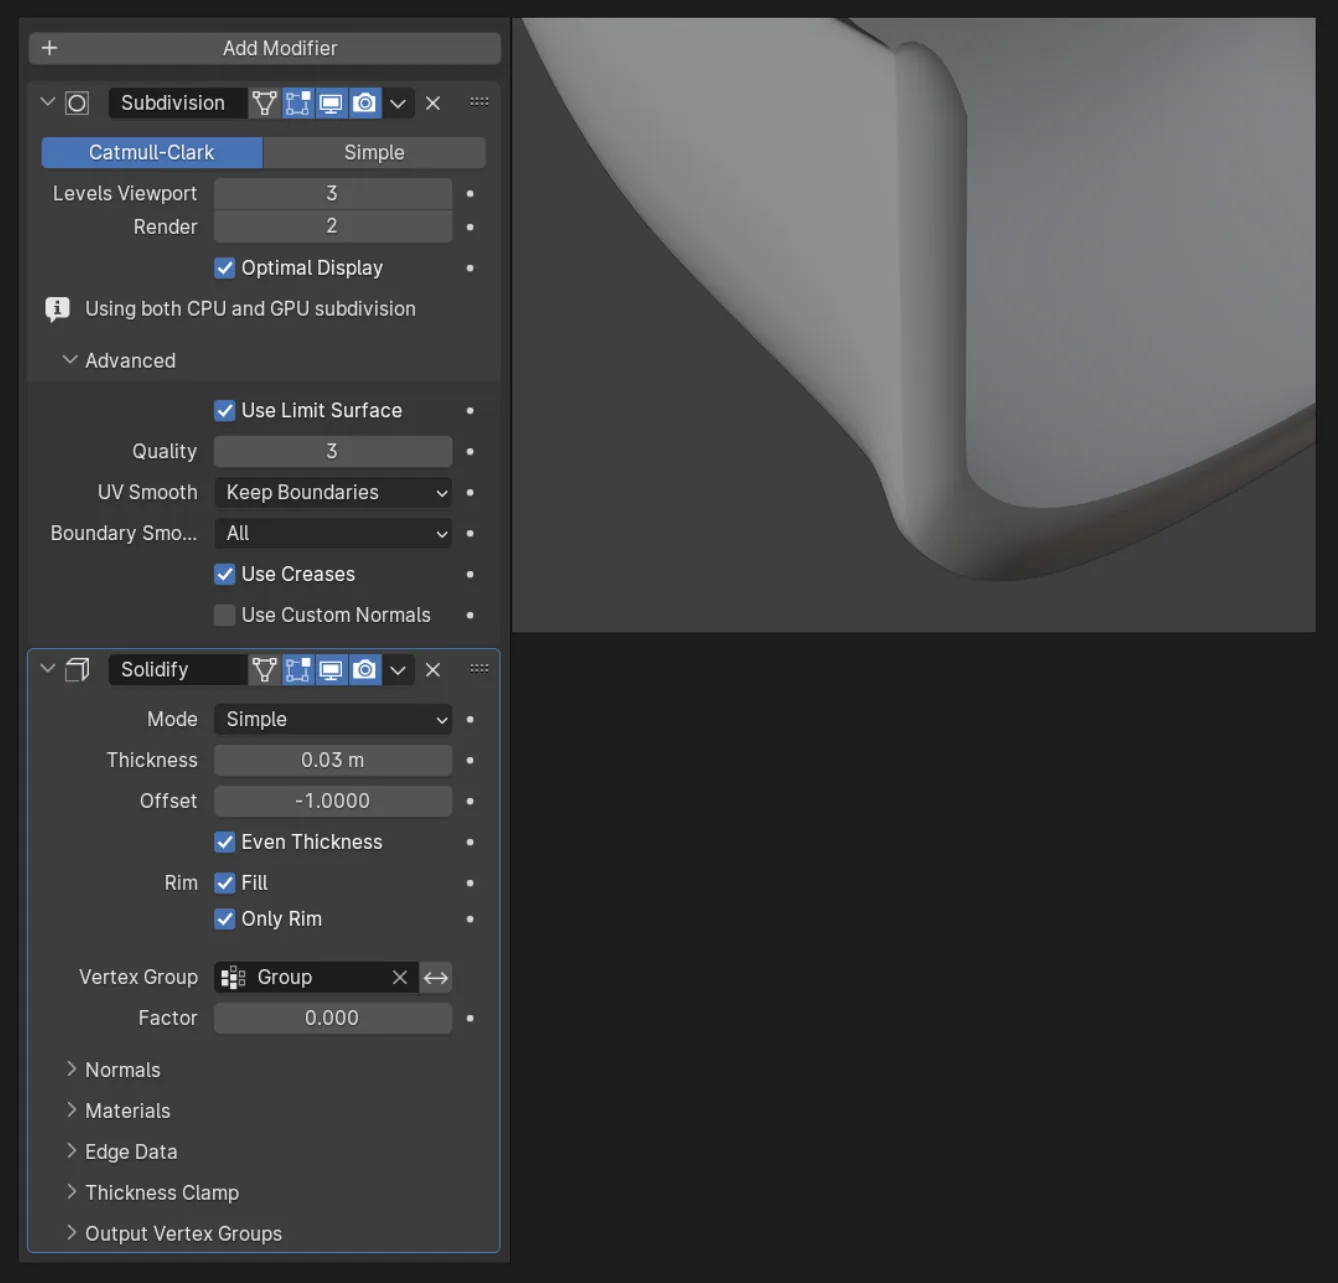This screenshot has width=1338, height=1283.
Task: Expand the Normals subpanel
Action: point(71,1069)
